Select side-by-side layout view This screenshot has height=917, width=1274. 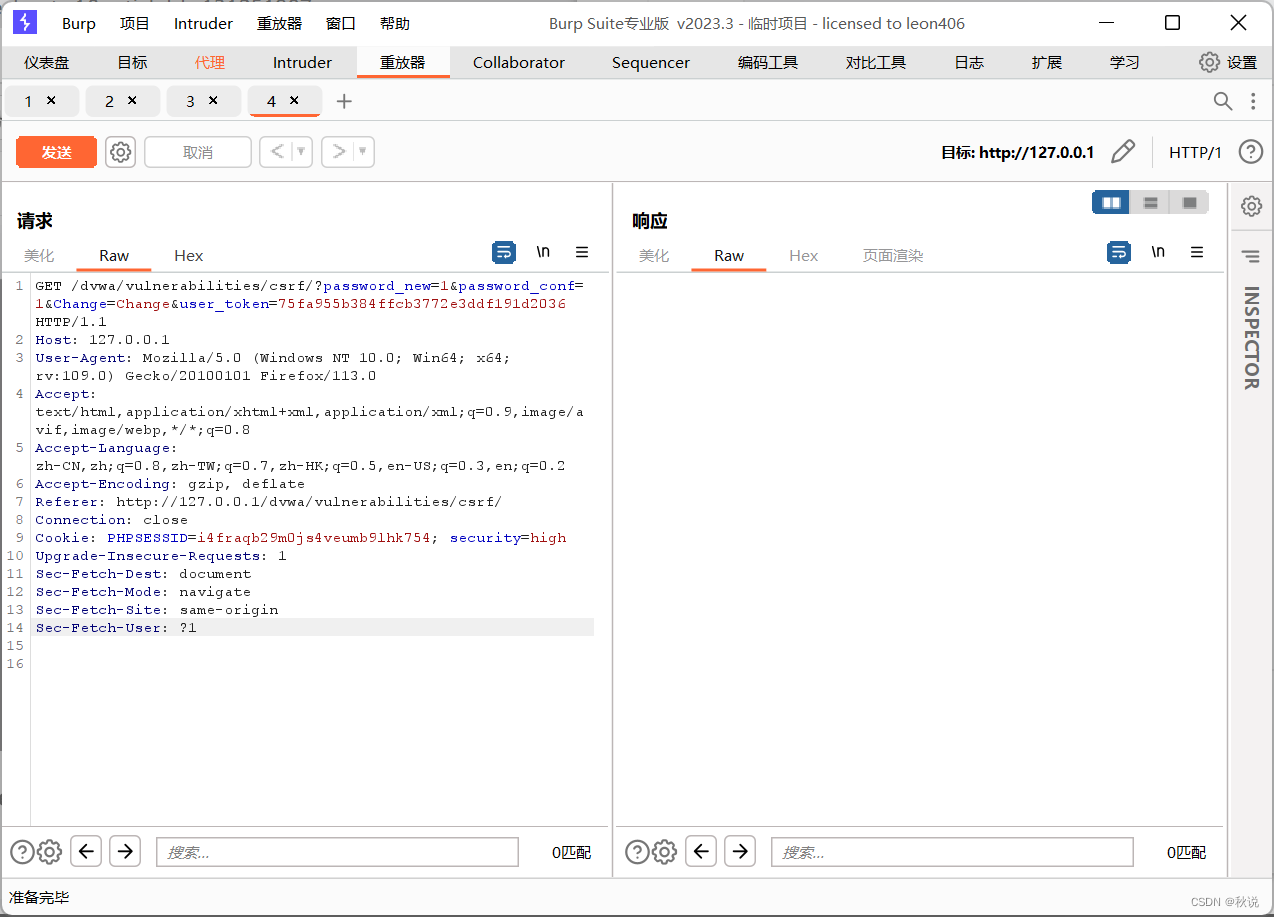pos(1111,202)
